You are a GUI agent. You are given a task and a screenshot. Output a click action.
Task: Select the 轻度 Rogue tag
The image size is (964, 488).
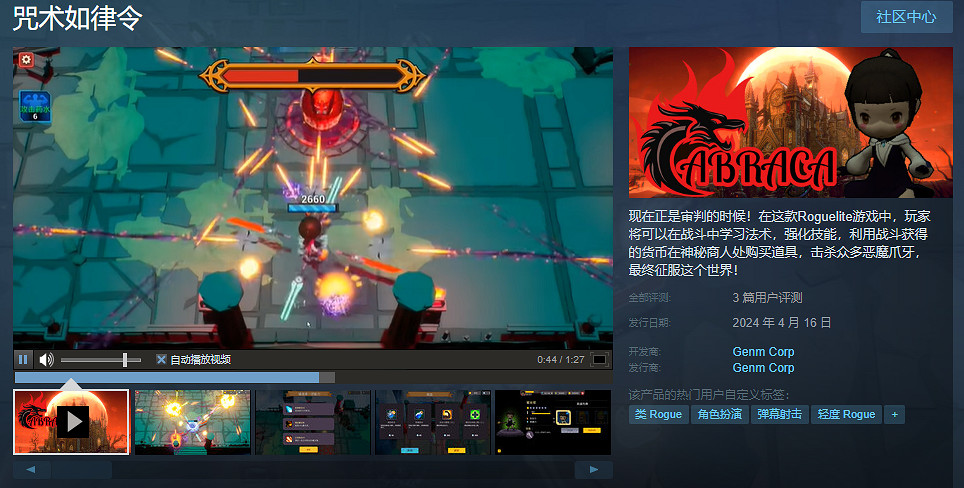coord(846,414)
